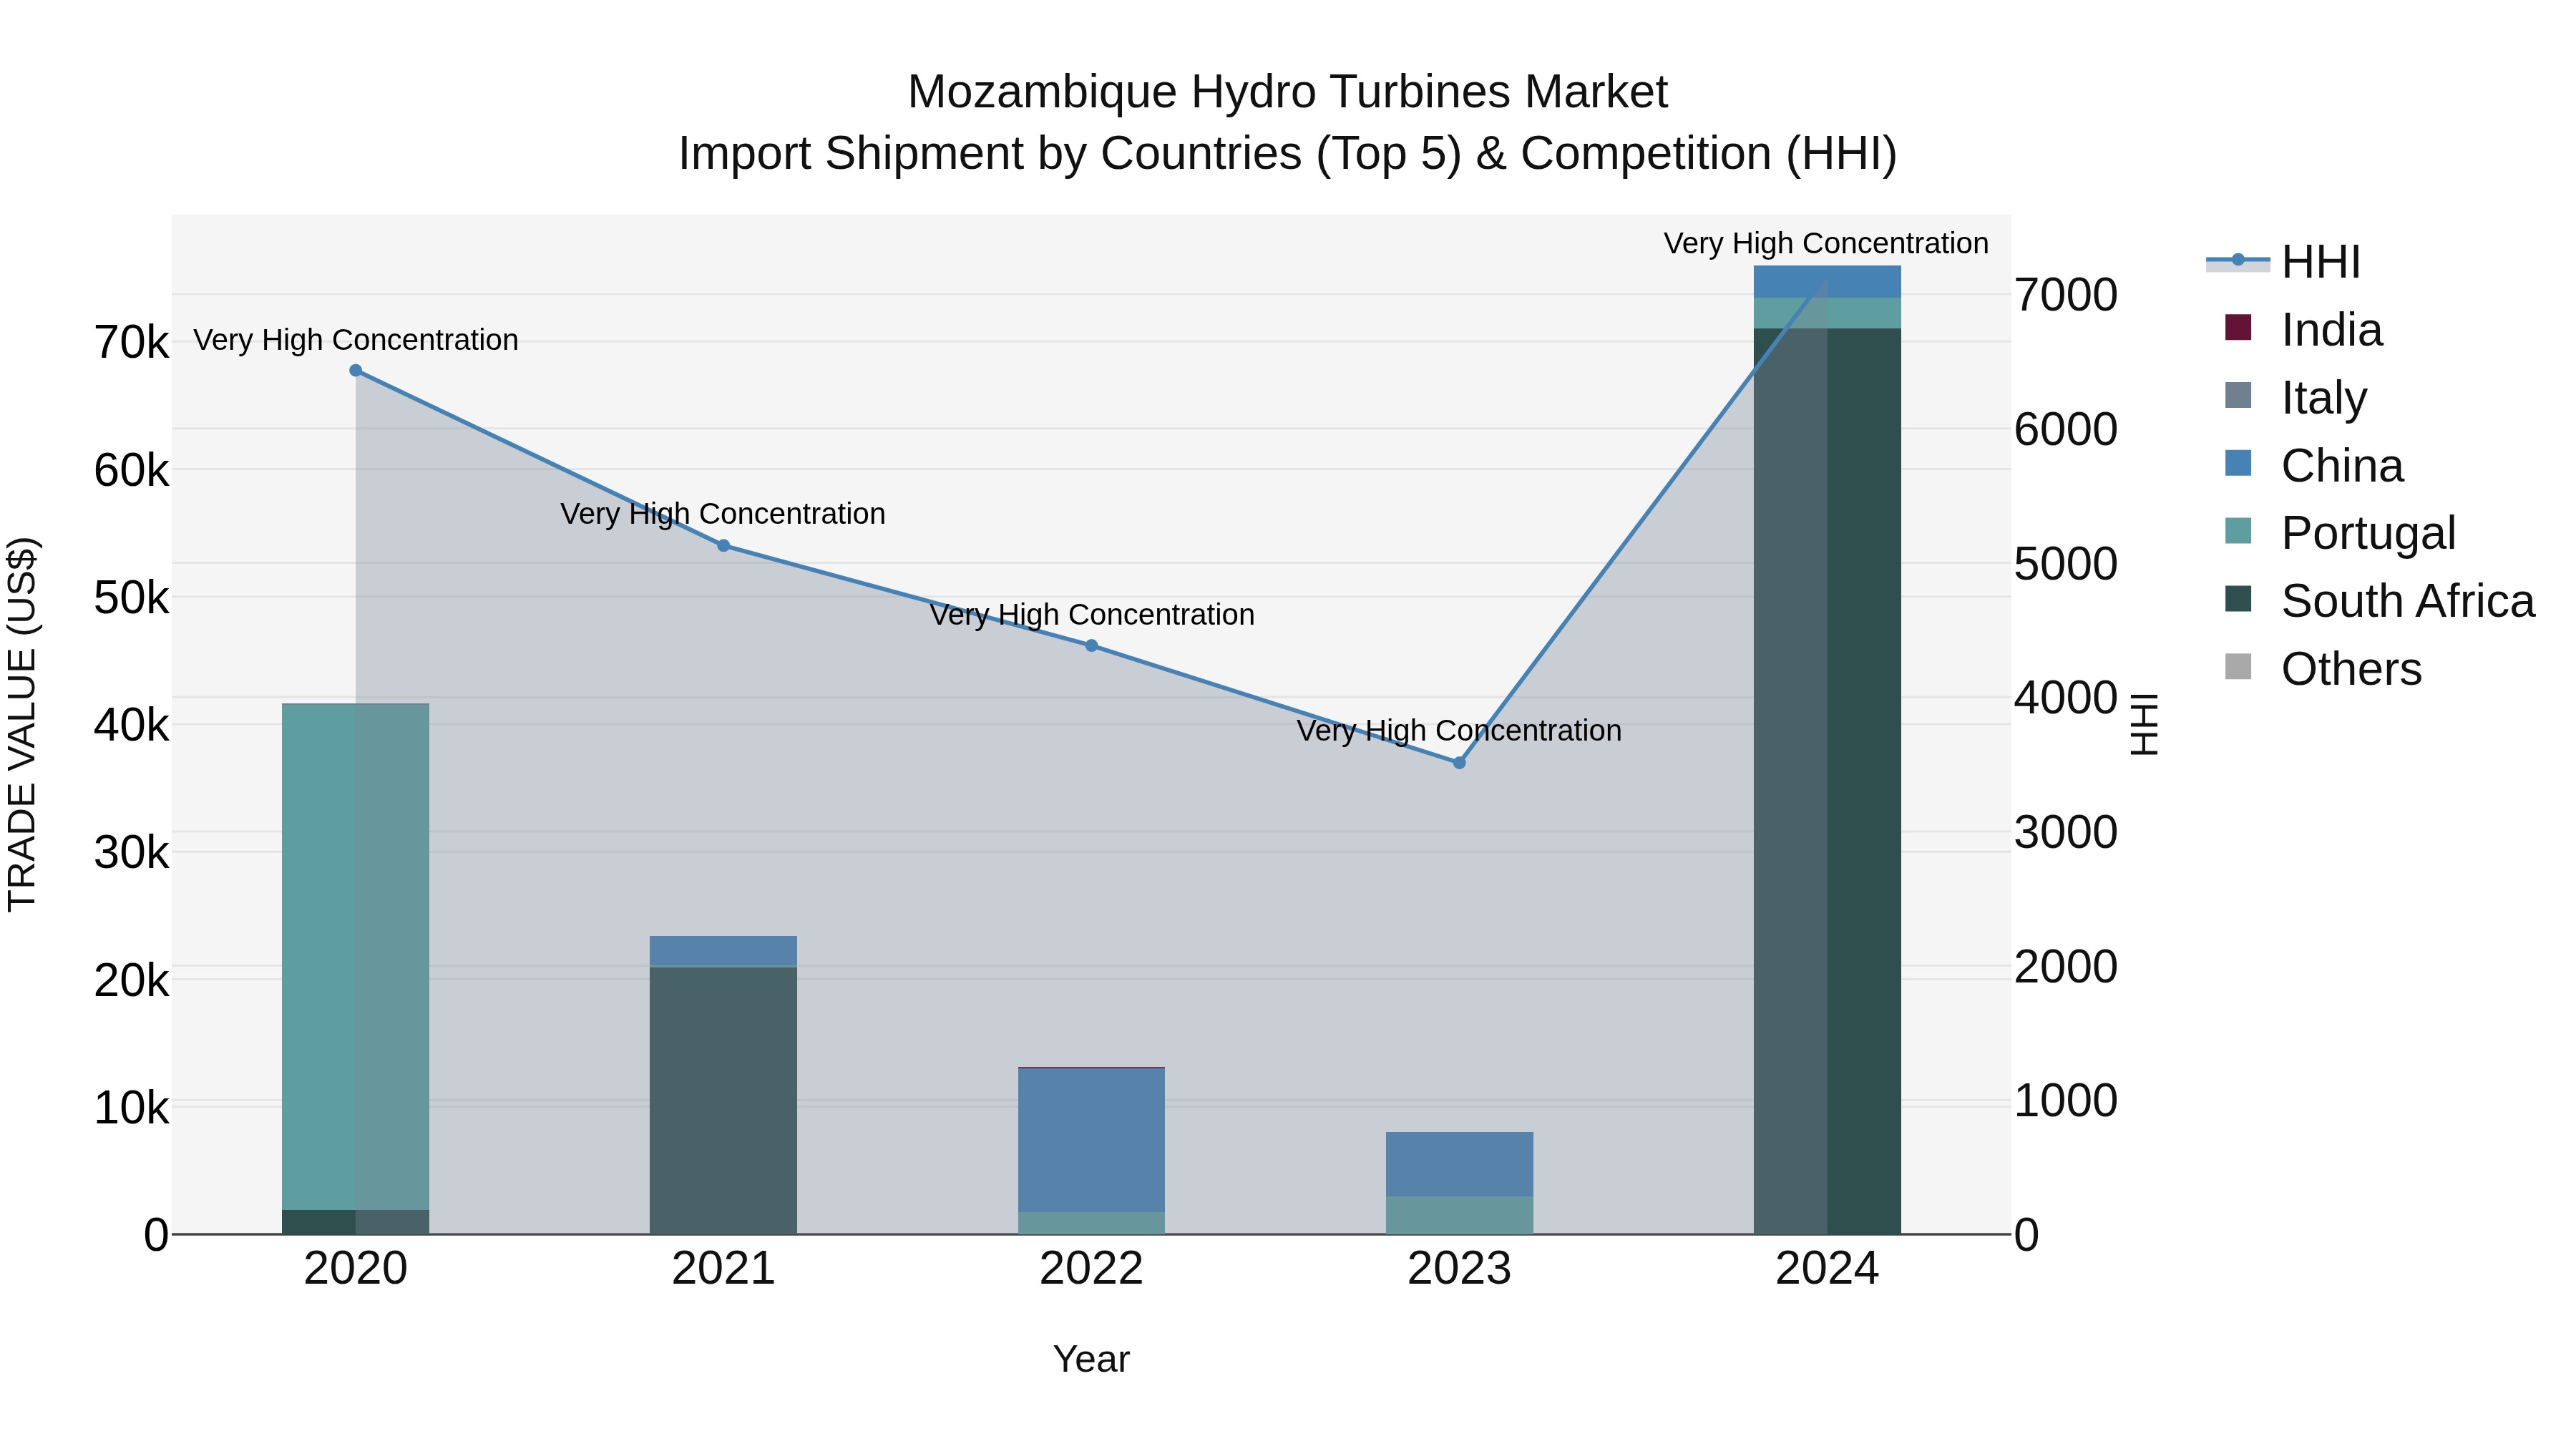The image size is (2576, 1449).
Task: Click the HHI data point for 2020
Action: (356, 371)
